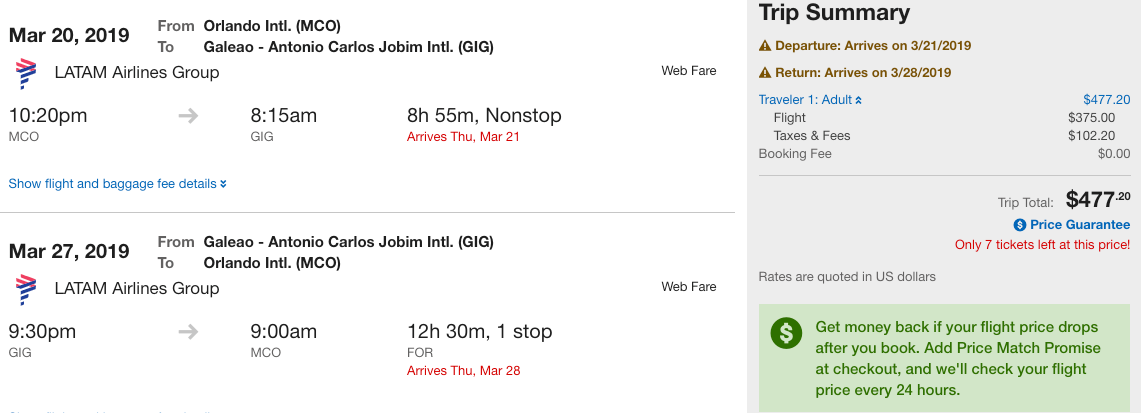This screenshot has width=1141, height=413.
Task: Click 'Arrives Thu, Mar 21' notice
Action: pyautogui.click(x=464, y=137)
